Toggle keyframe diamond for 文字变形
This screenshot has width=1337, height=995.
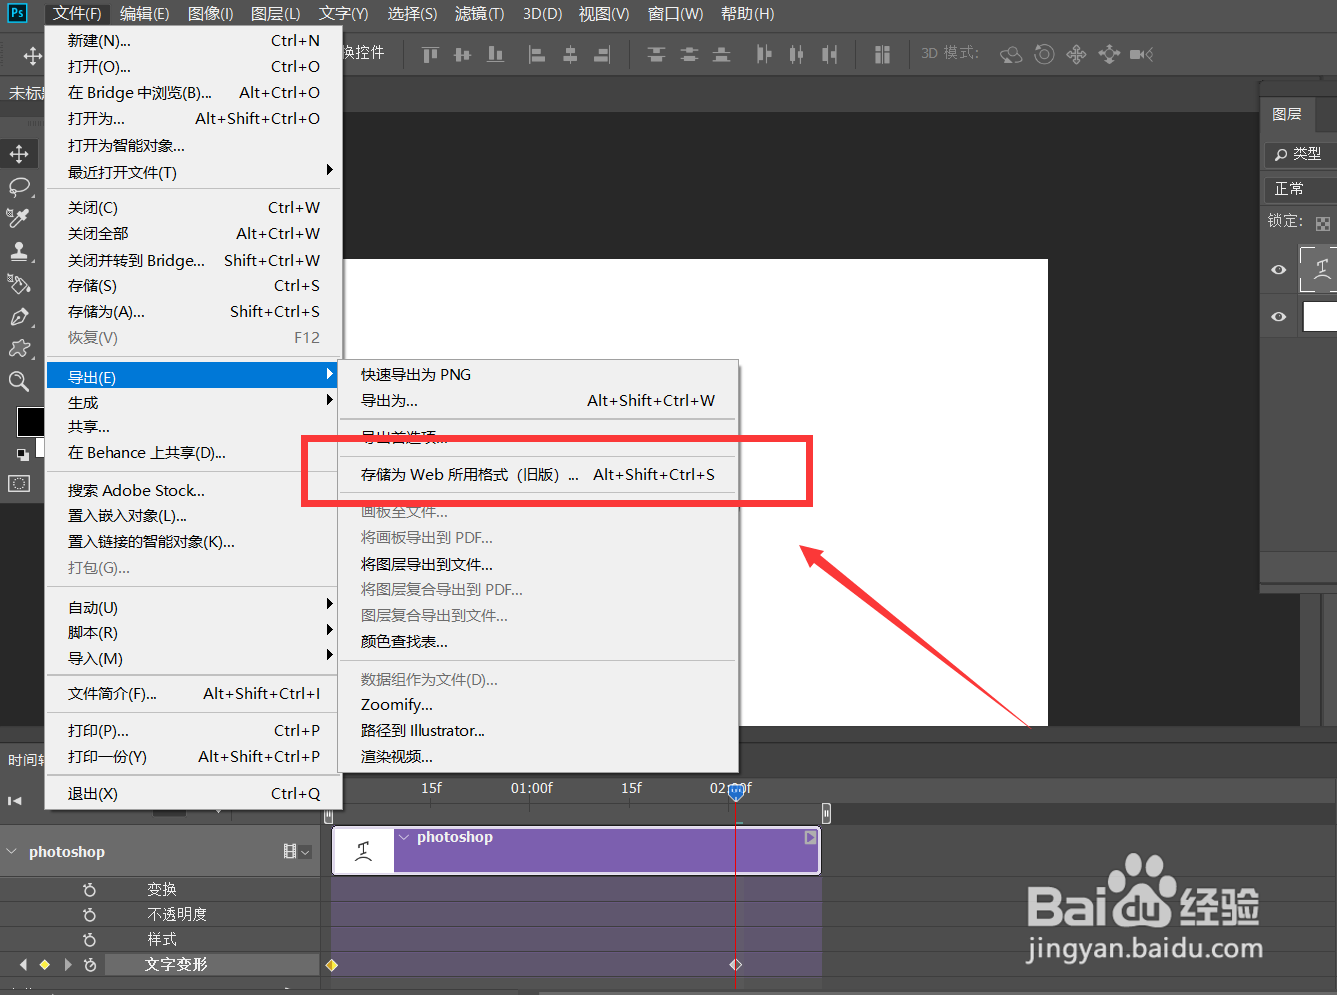pyautogui.click(x=44, y=964)
